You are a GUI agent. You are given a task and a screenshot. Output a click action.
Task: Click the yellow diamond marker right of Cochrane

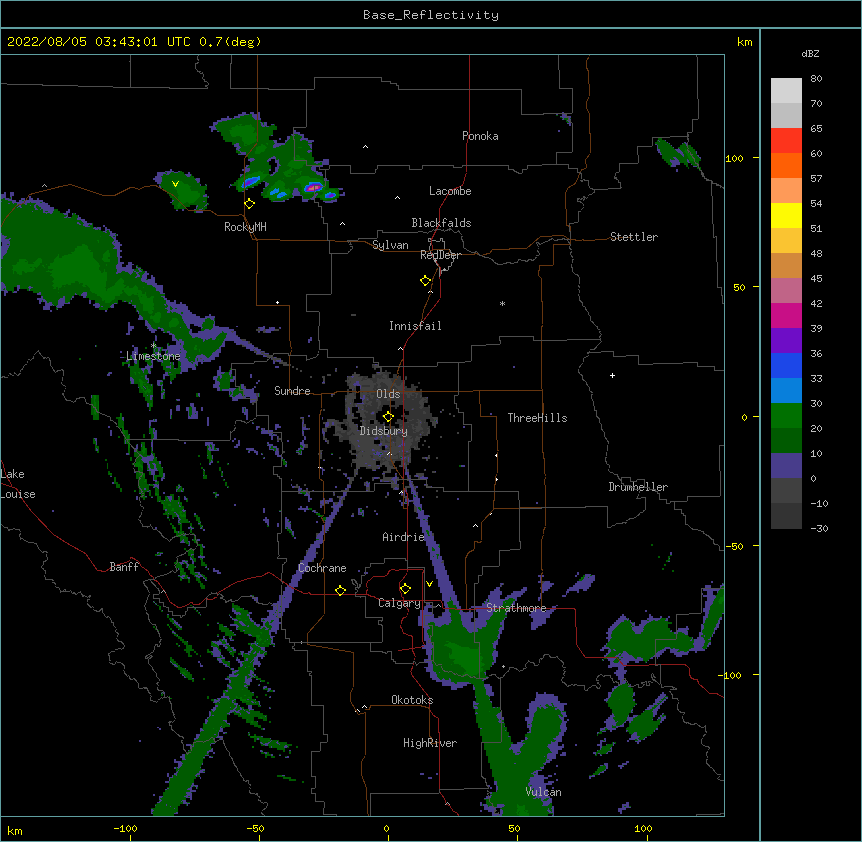[x=340, y=590]
